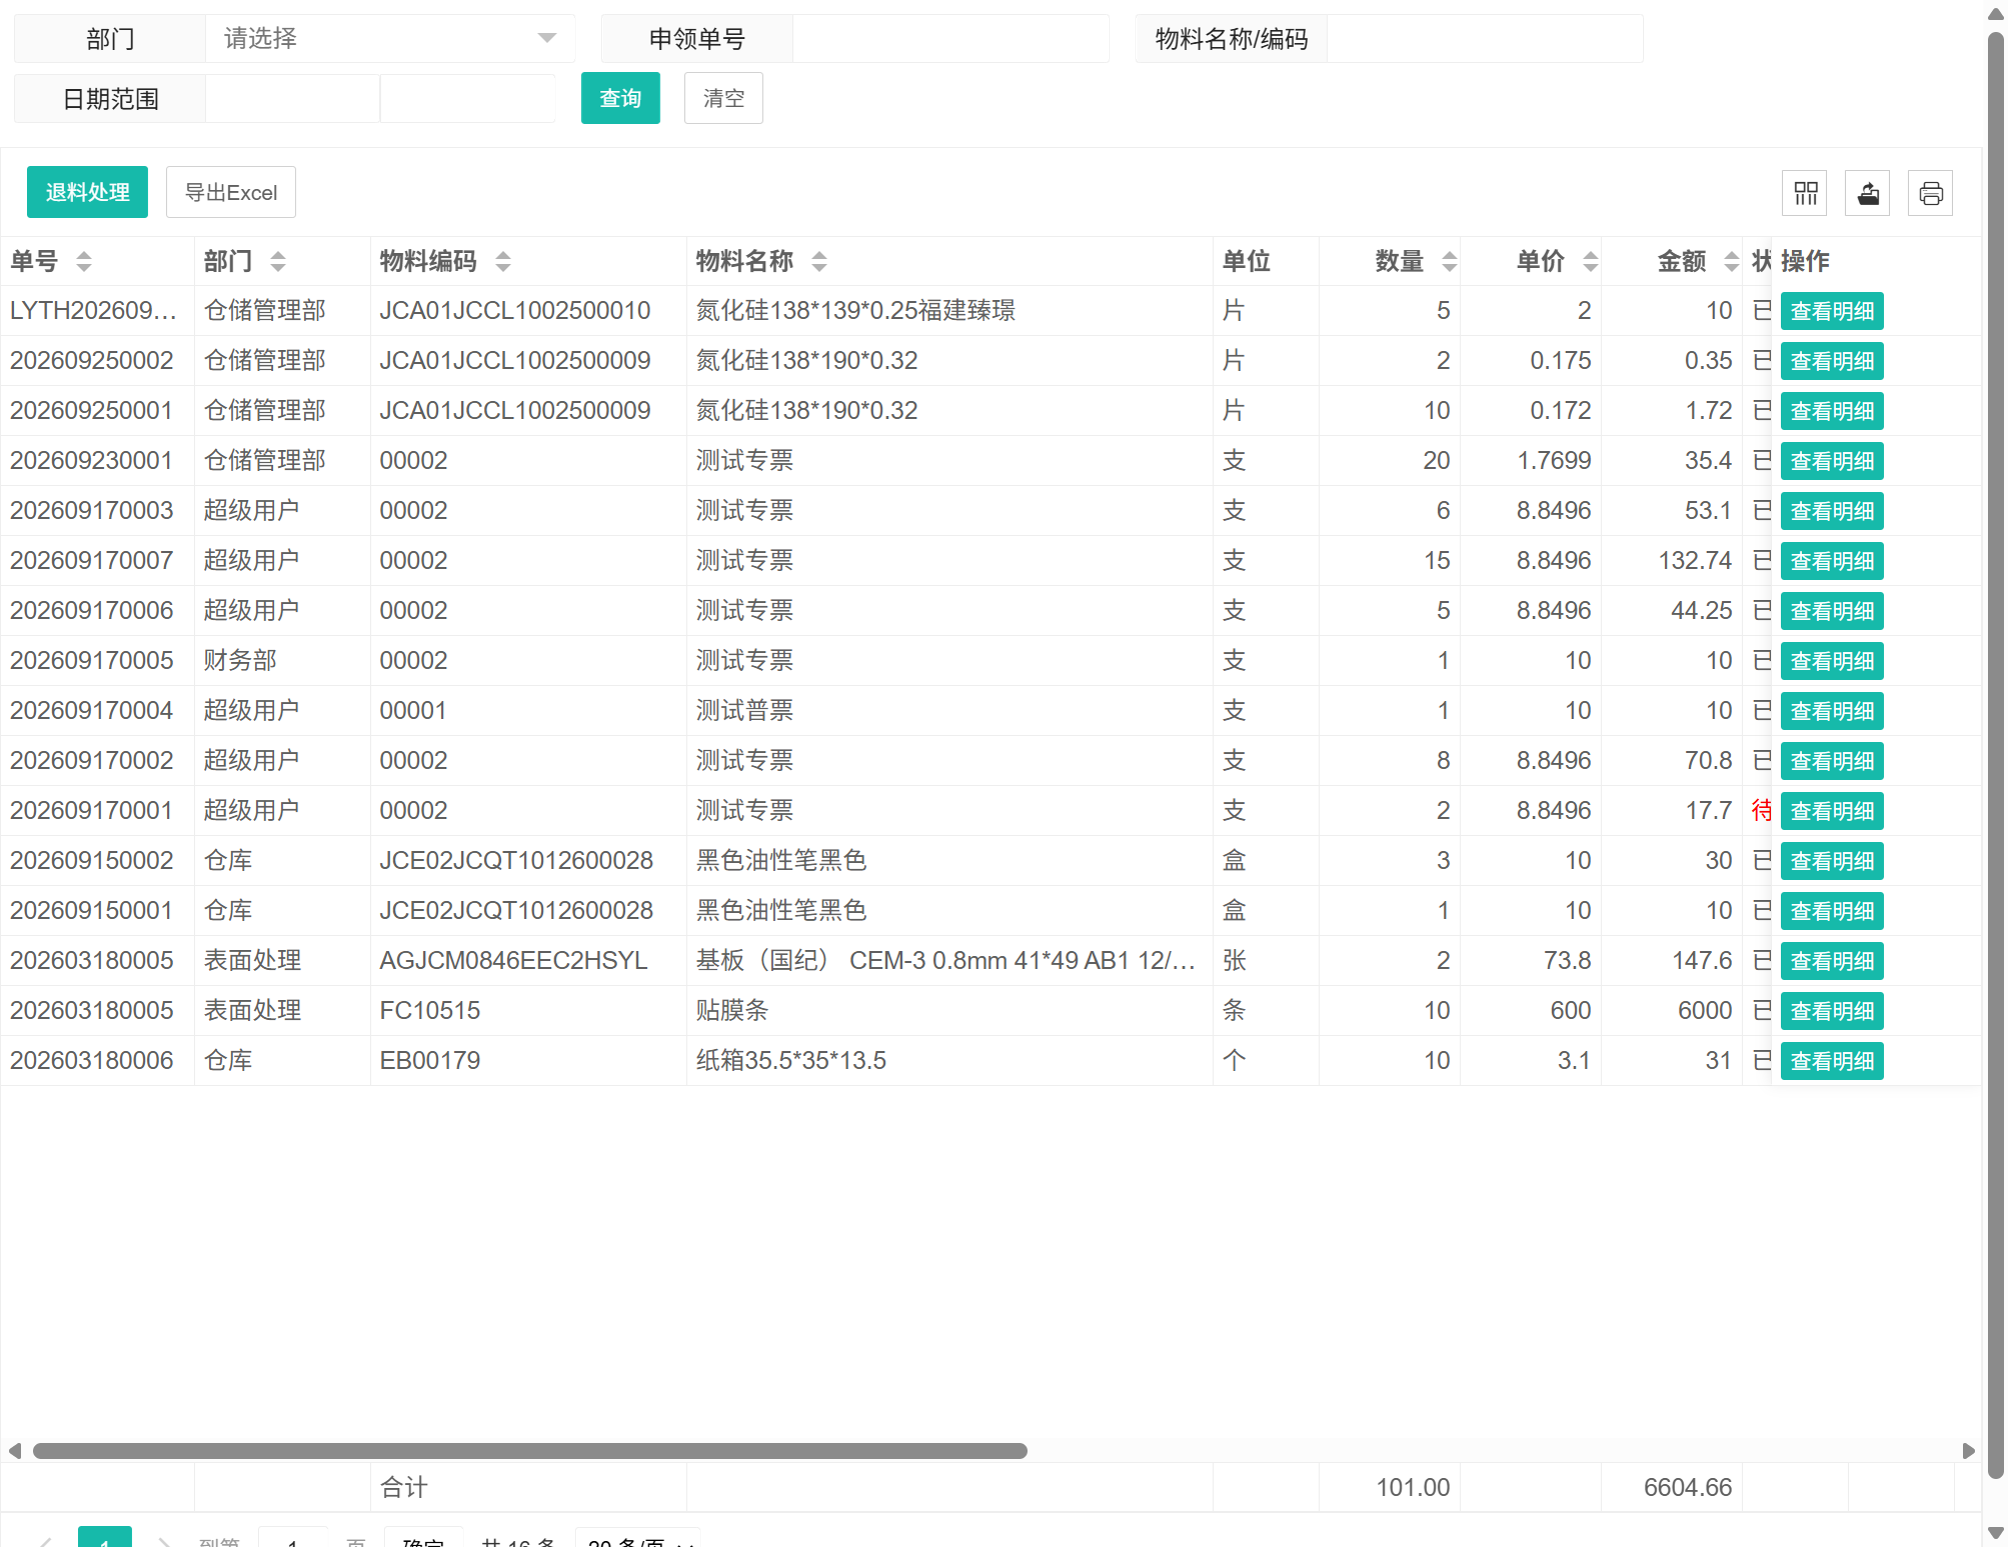Click the 合计 amount 6604.66

[x=1687, y=1488]
